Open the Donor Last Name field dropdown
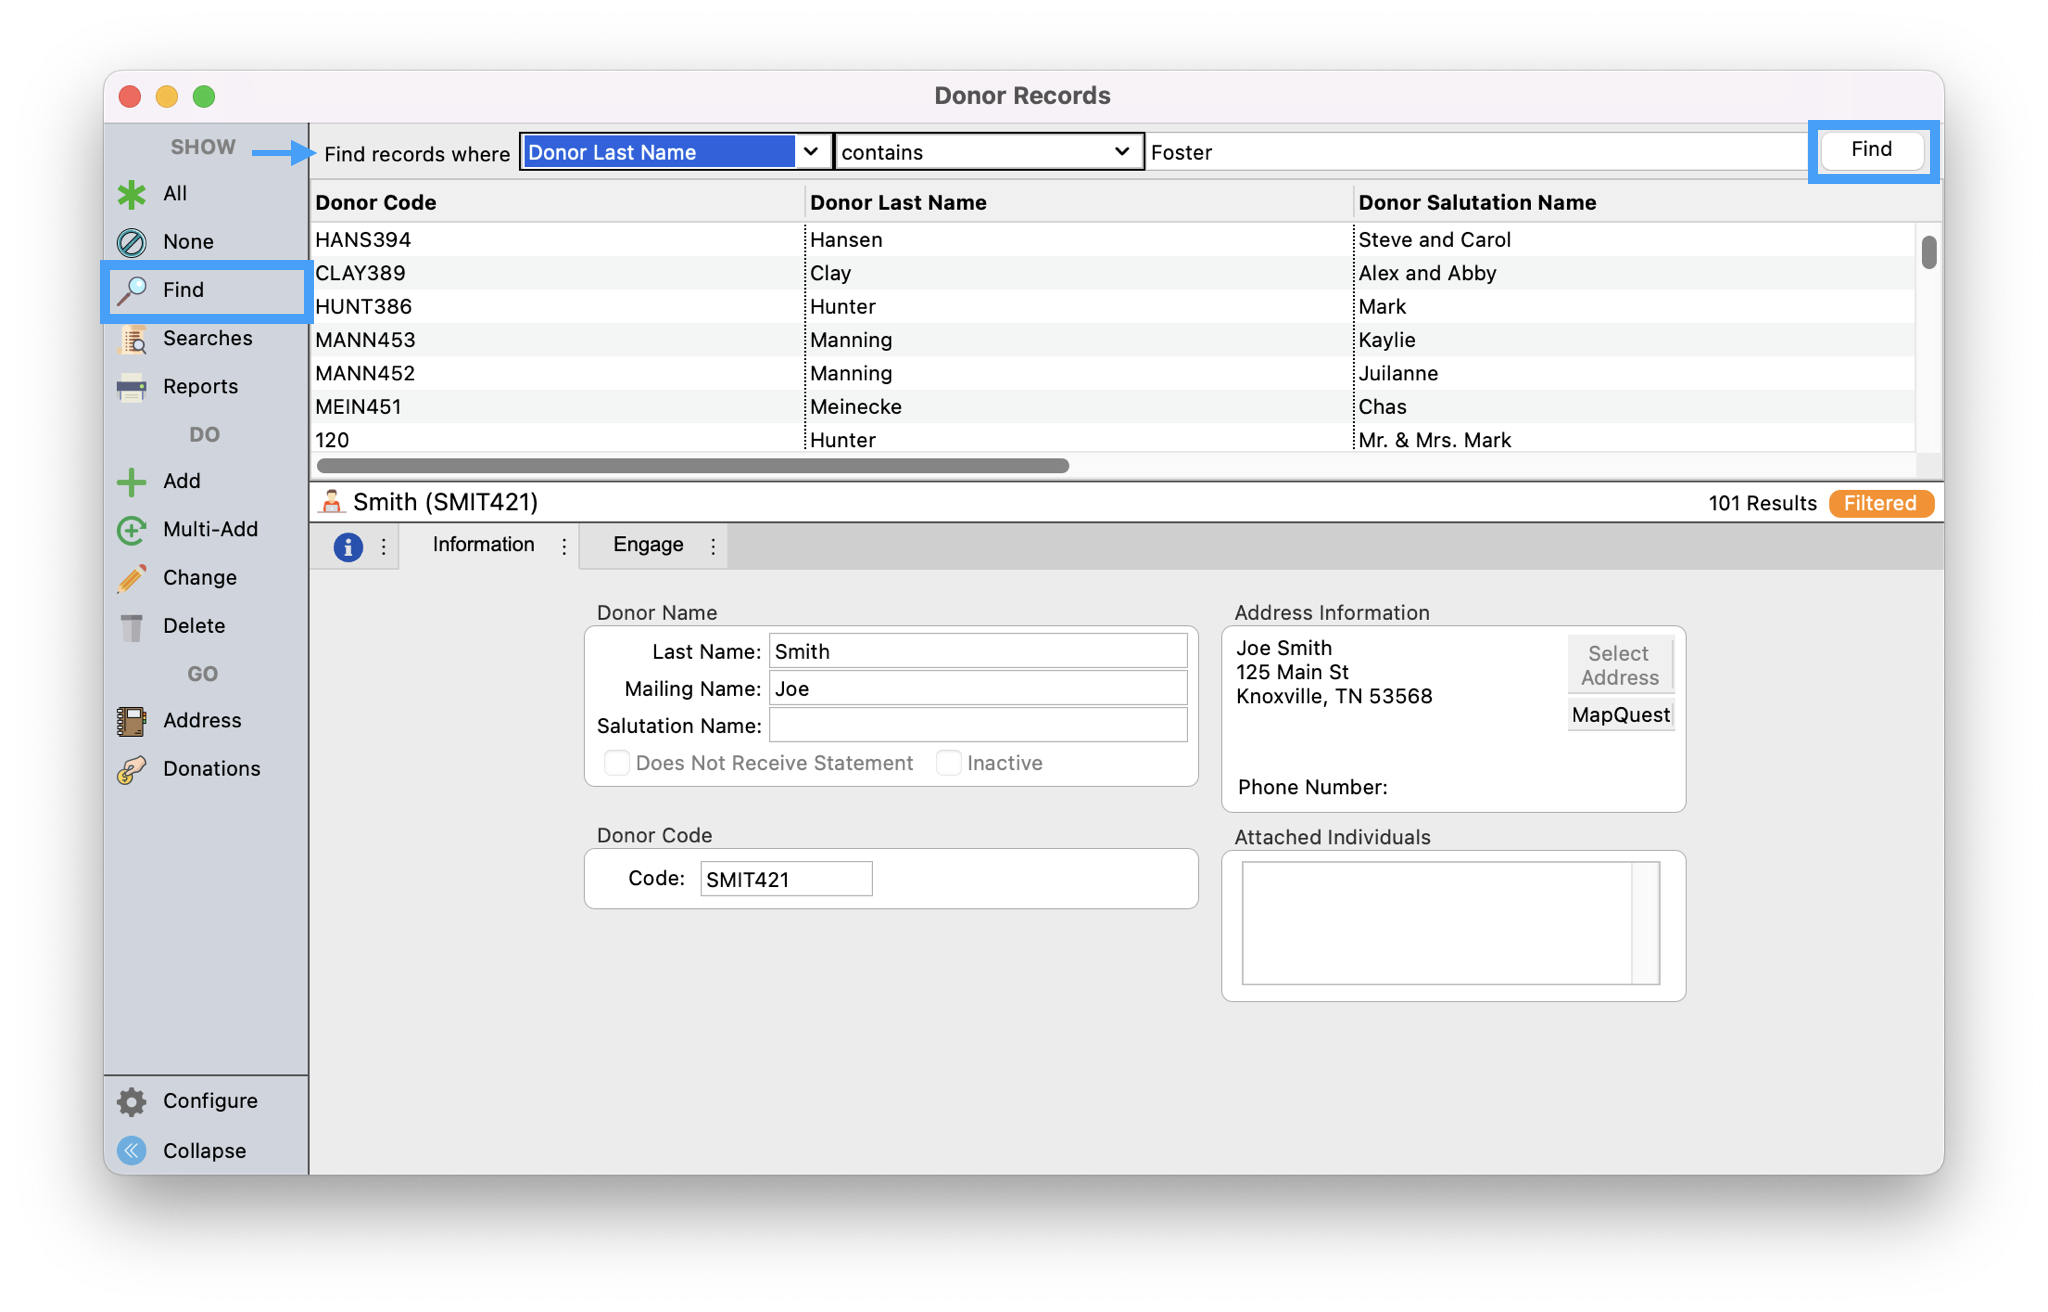Image resolution: width=2048 pixels, height=1312 pixels. pos(811,152)
